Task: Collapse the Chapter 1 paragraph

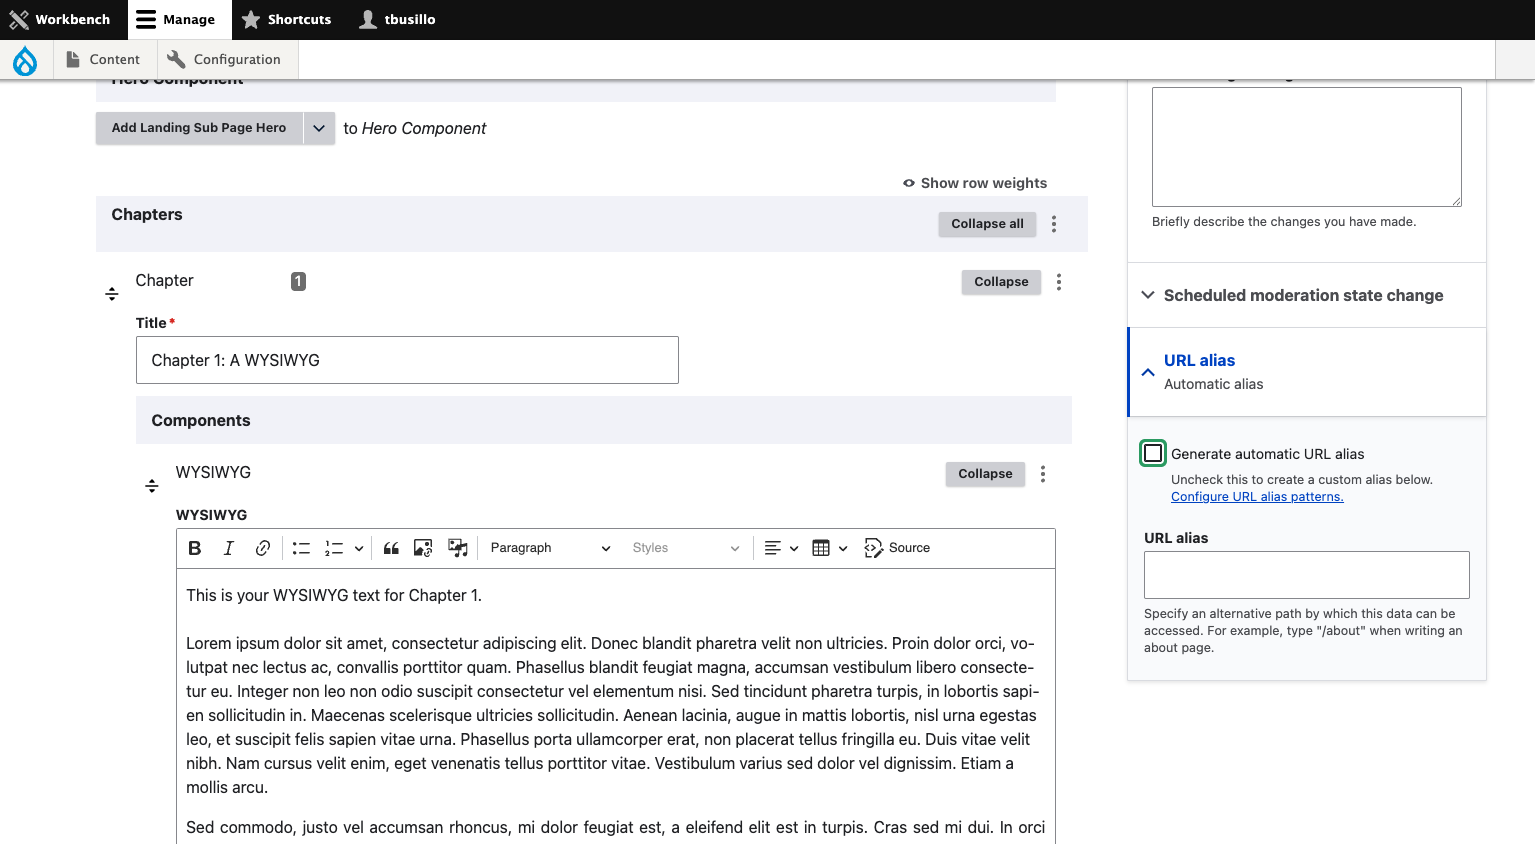Action: point(1001,282)
